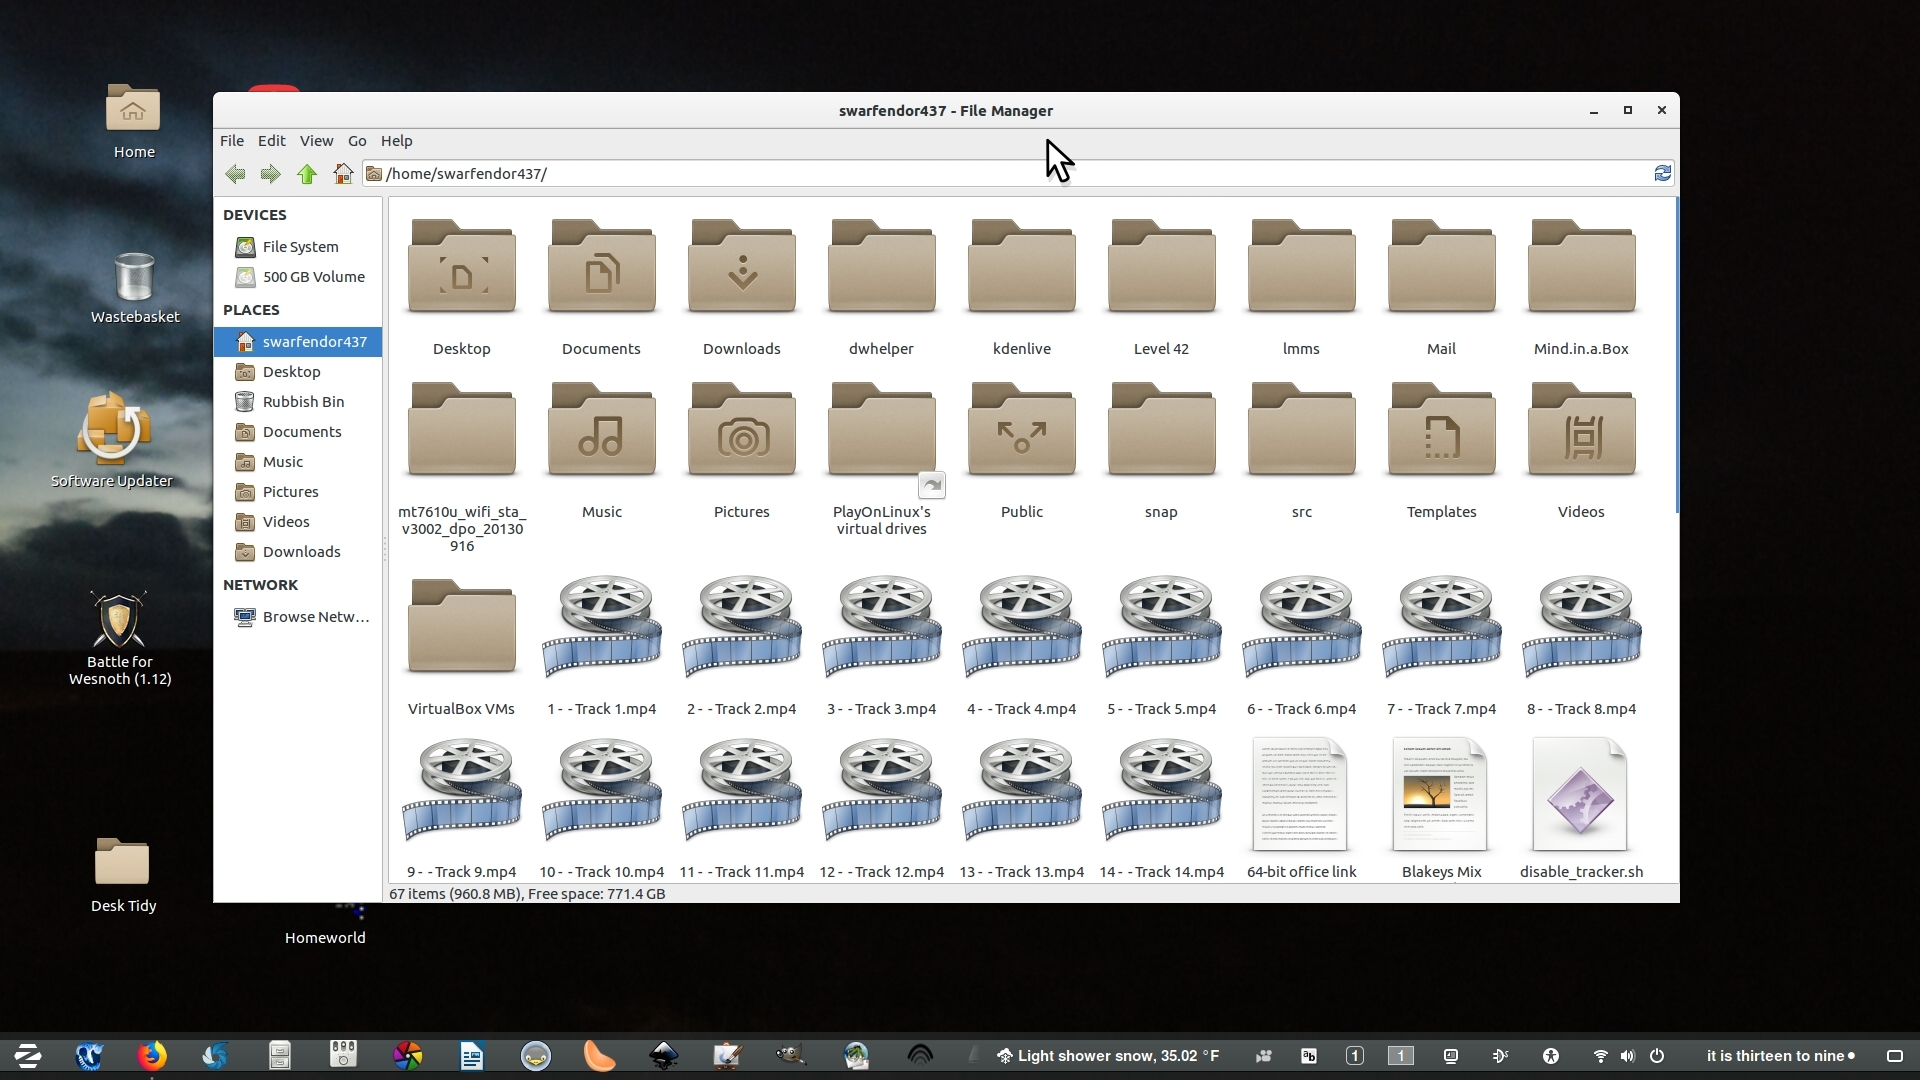Open the File System device
The height and width of the screenshot is (1080, 1920).
[x=300, y=247]
